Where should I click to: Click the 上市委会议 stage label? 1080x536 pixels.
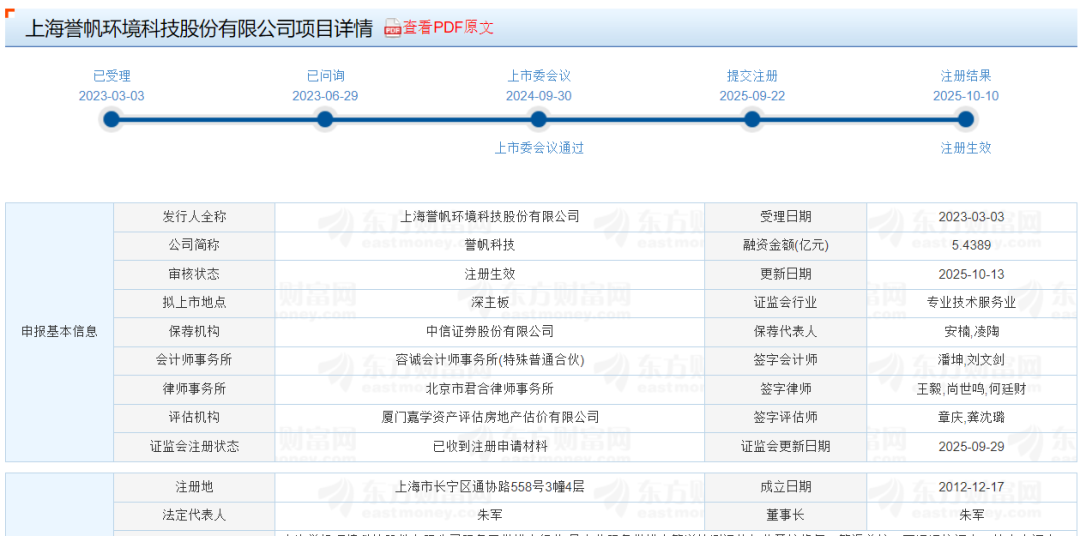539,76
